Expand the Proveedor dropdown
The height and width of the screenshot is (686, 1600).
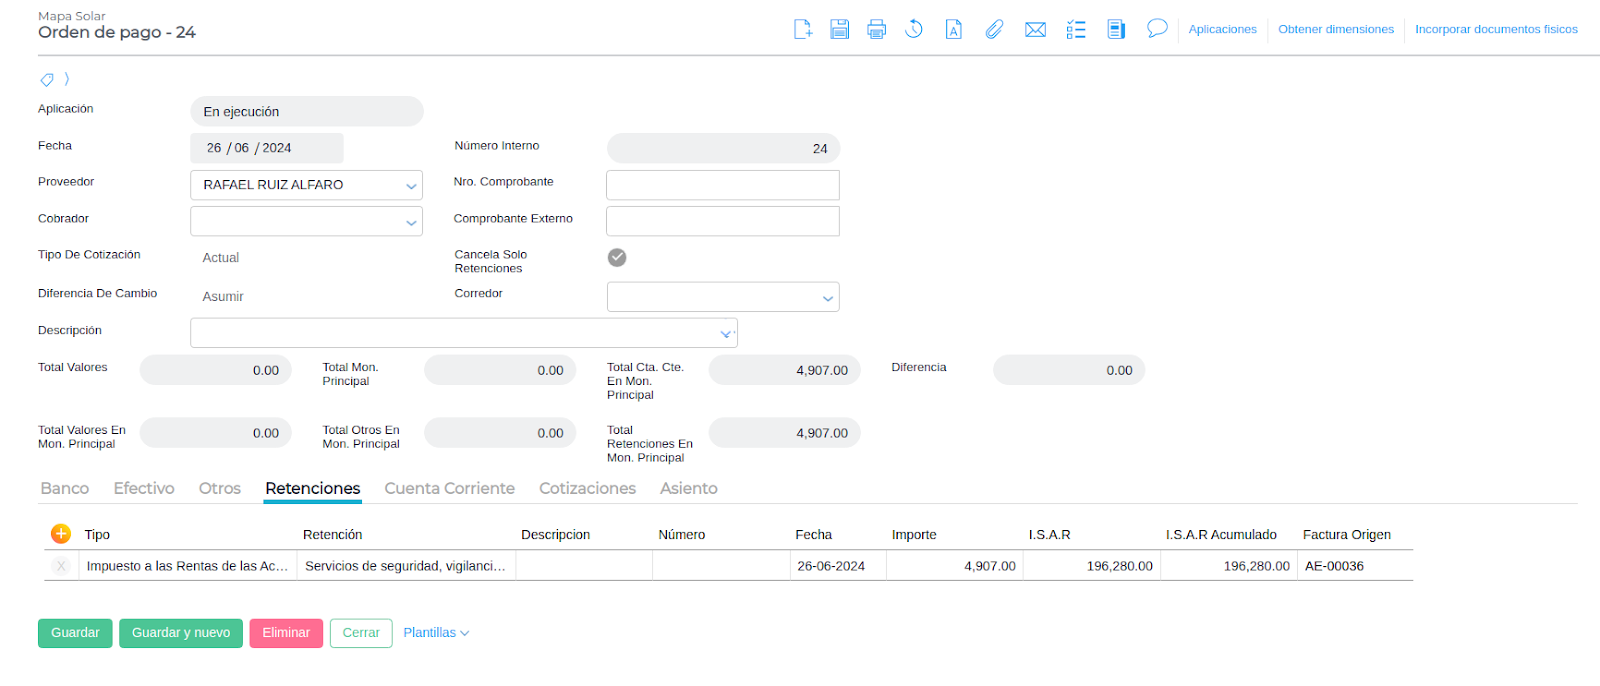(x=411, y=186)
